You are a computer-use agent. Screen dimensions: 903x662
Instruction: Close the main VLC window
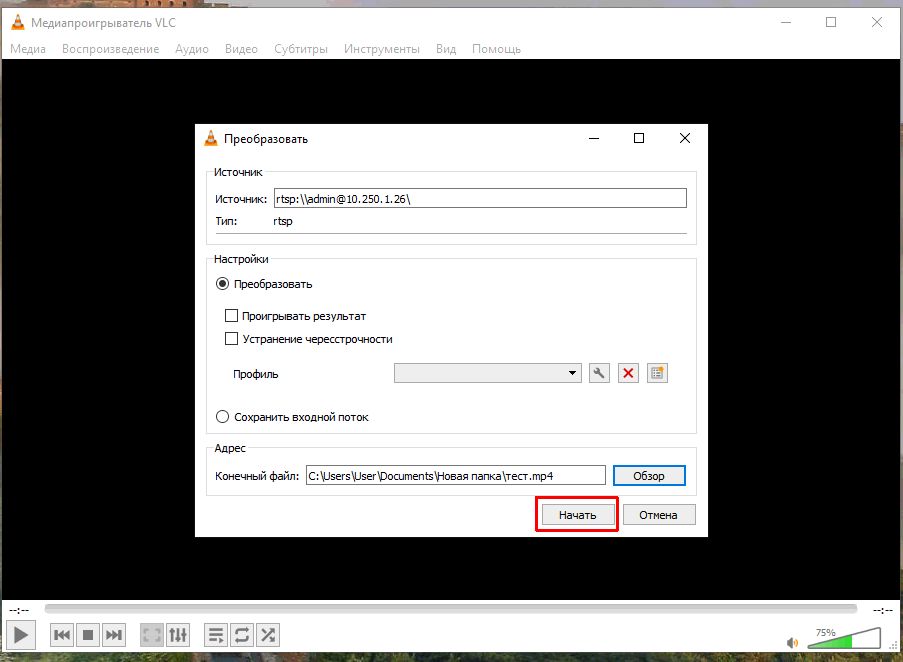(877, 22)
